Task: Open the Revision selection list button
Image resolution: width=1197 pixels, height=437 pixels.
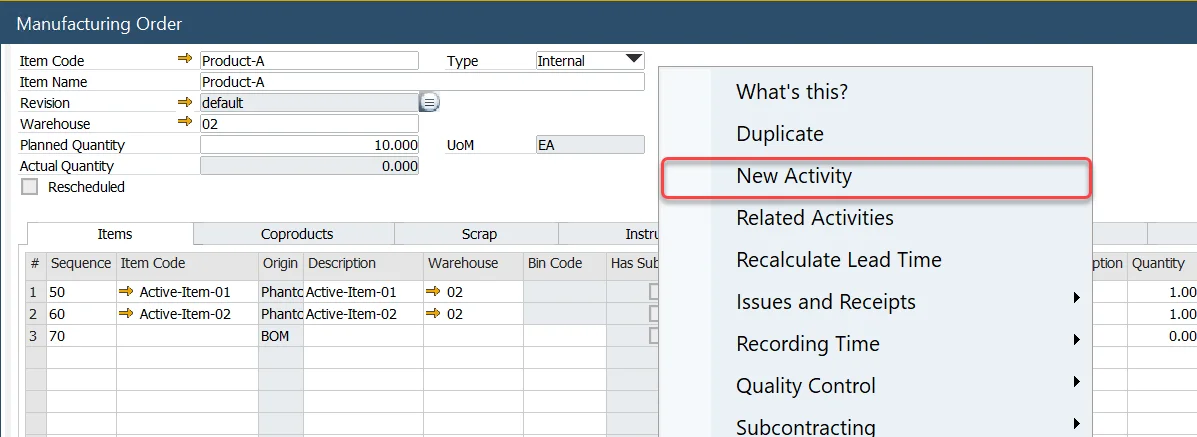Action: coord(429,102)
